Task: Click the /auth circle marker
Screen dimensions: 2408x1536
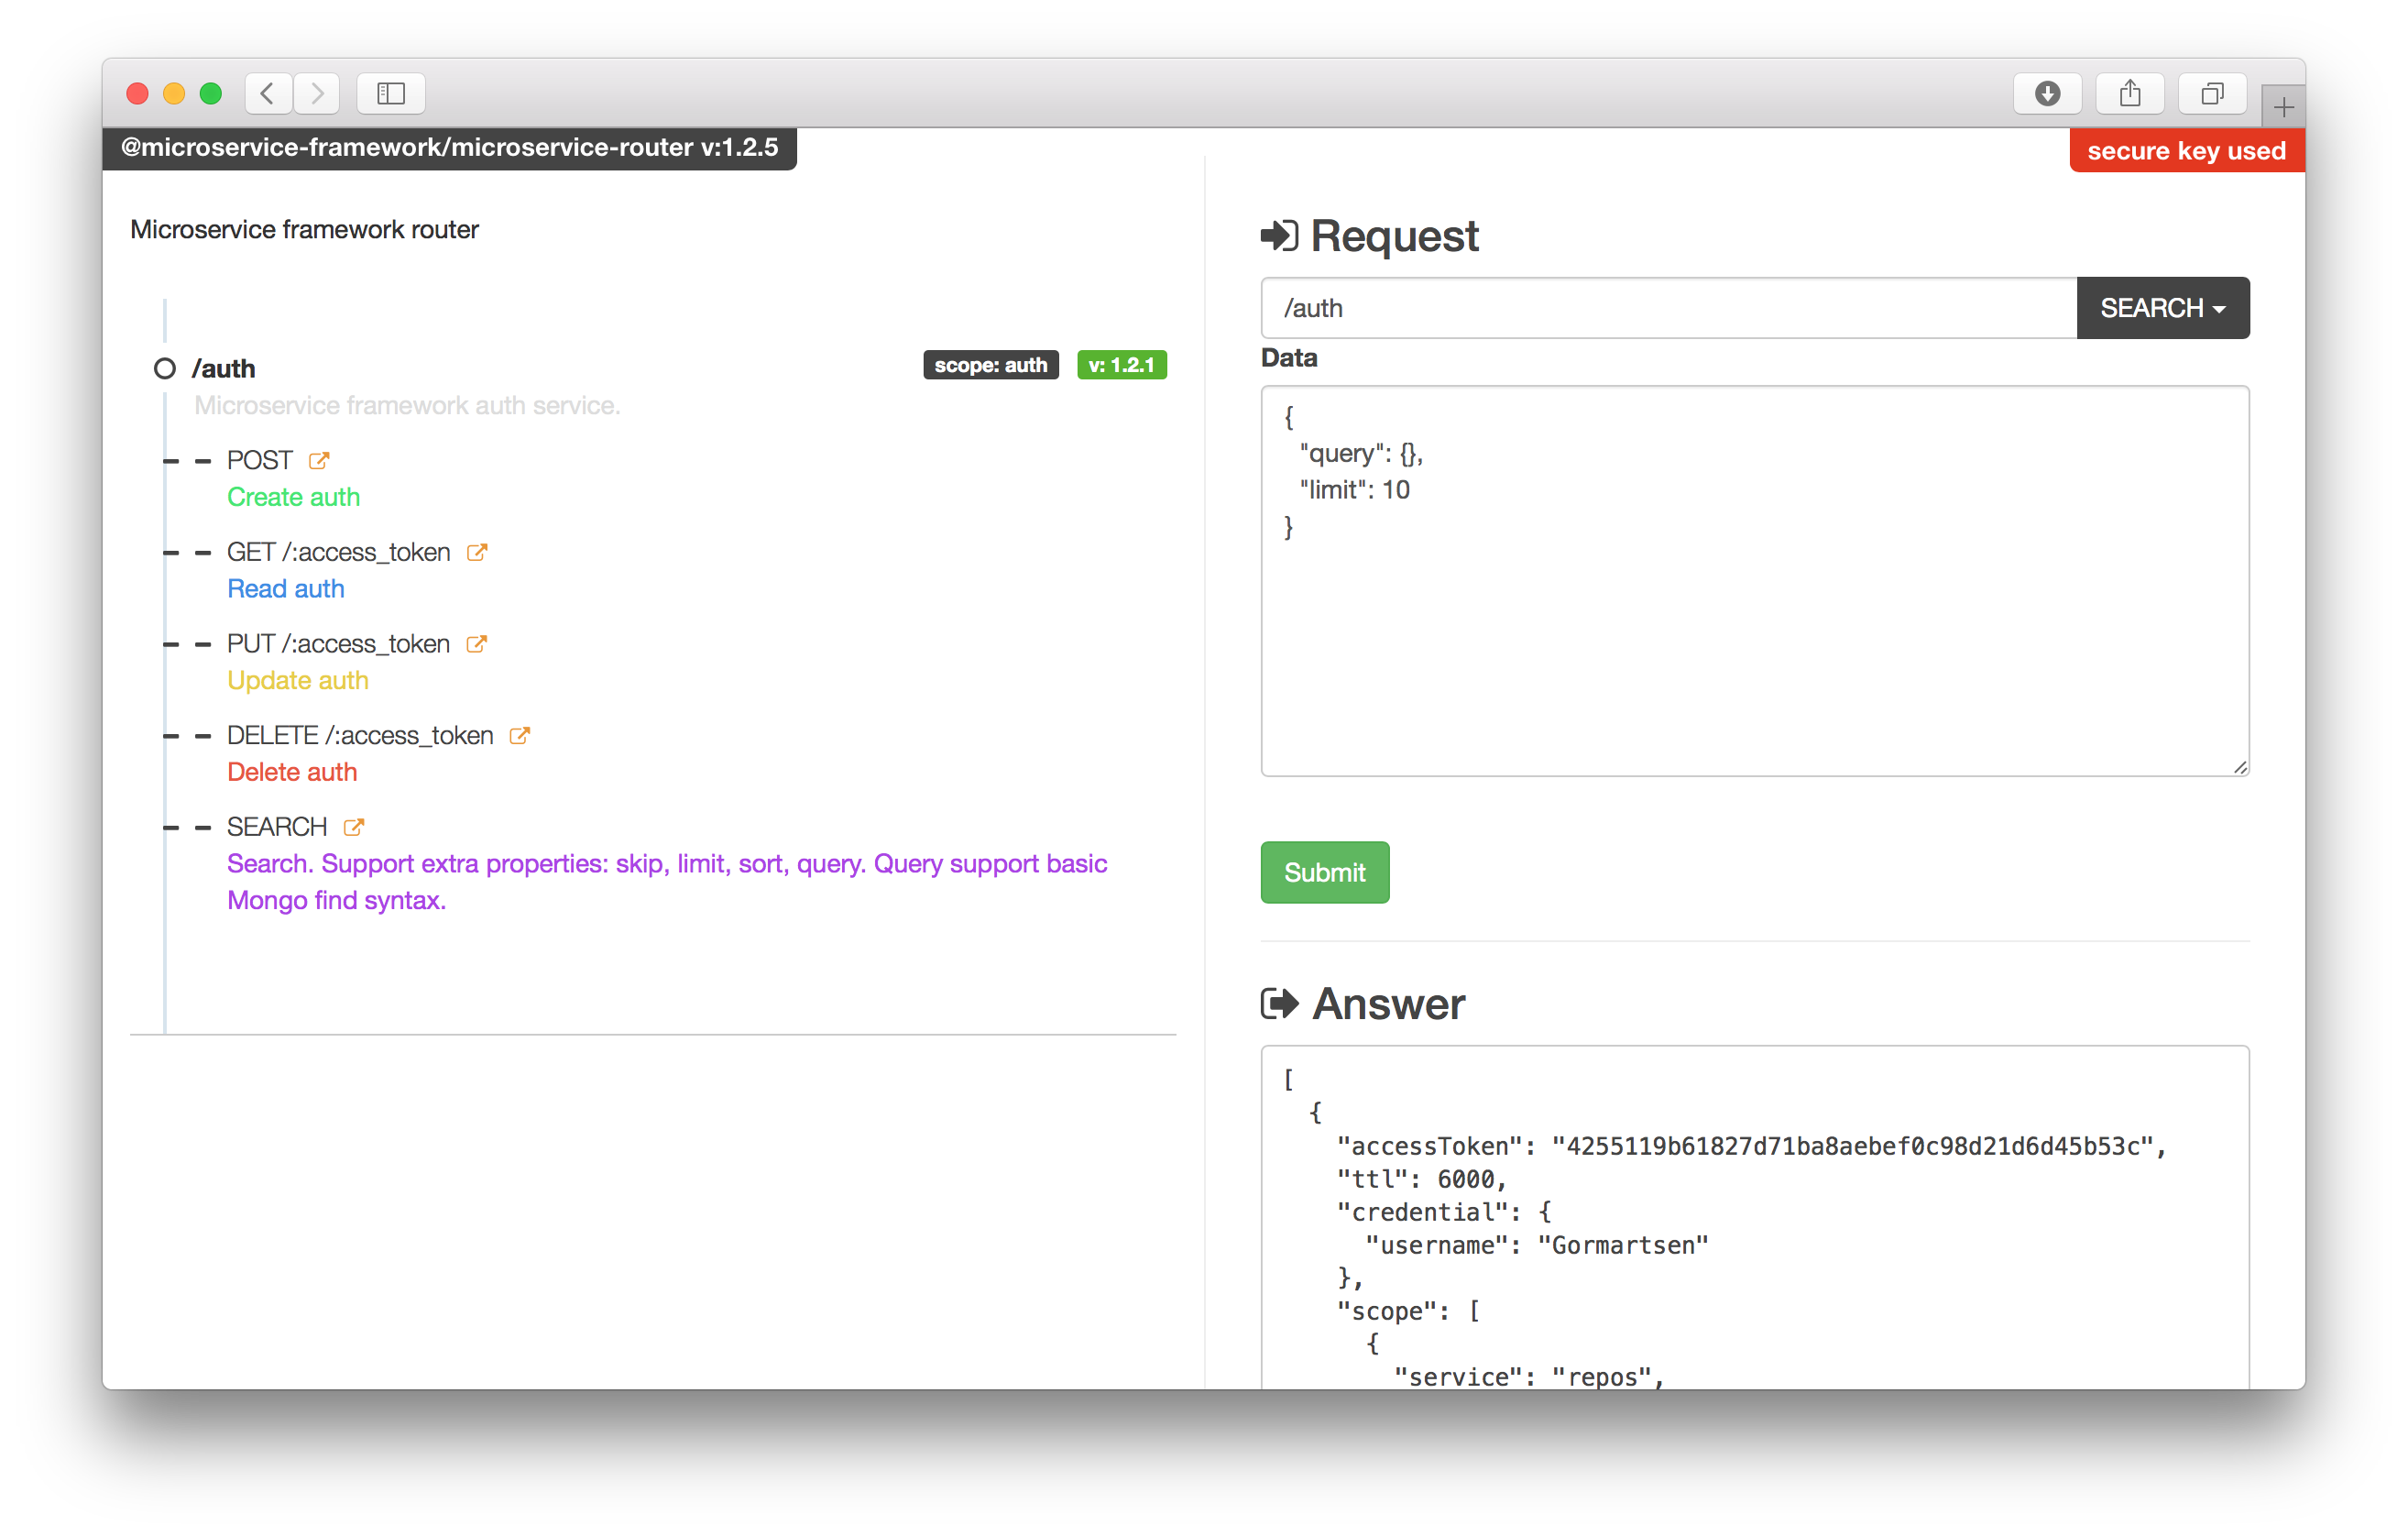Action: pos(165,368)
